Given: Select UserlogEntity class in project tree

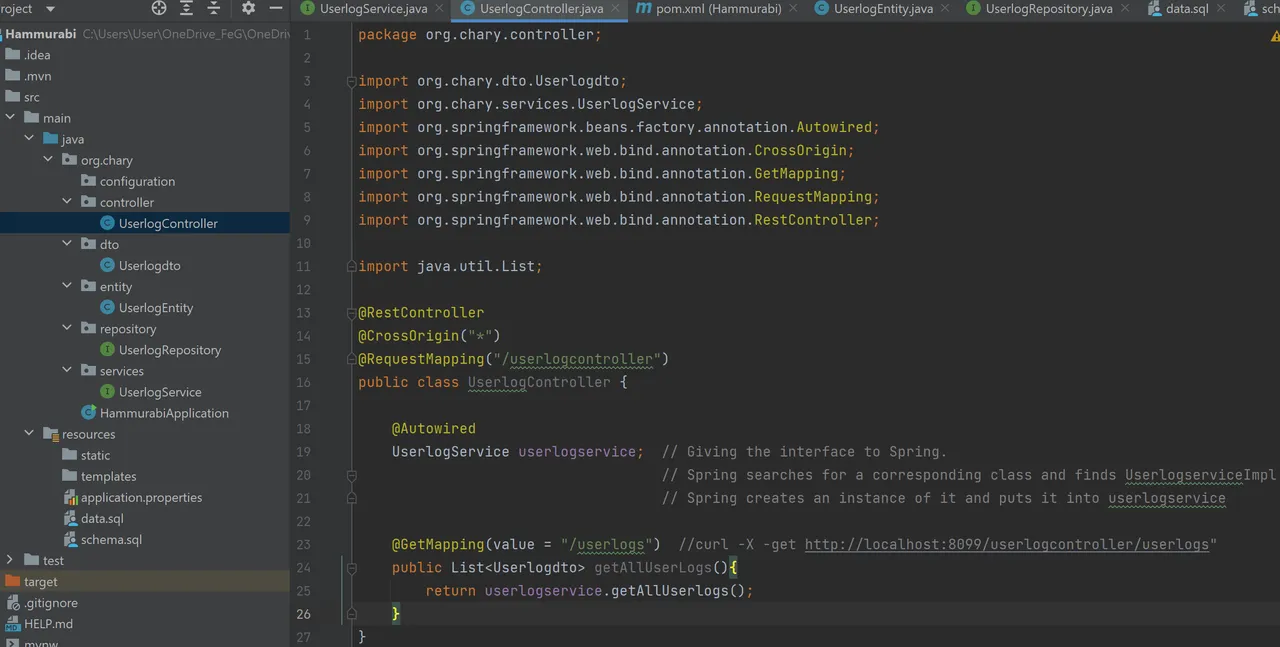Looking at the screenshot, I should pos(145,308).
